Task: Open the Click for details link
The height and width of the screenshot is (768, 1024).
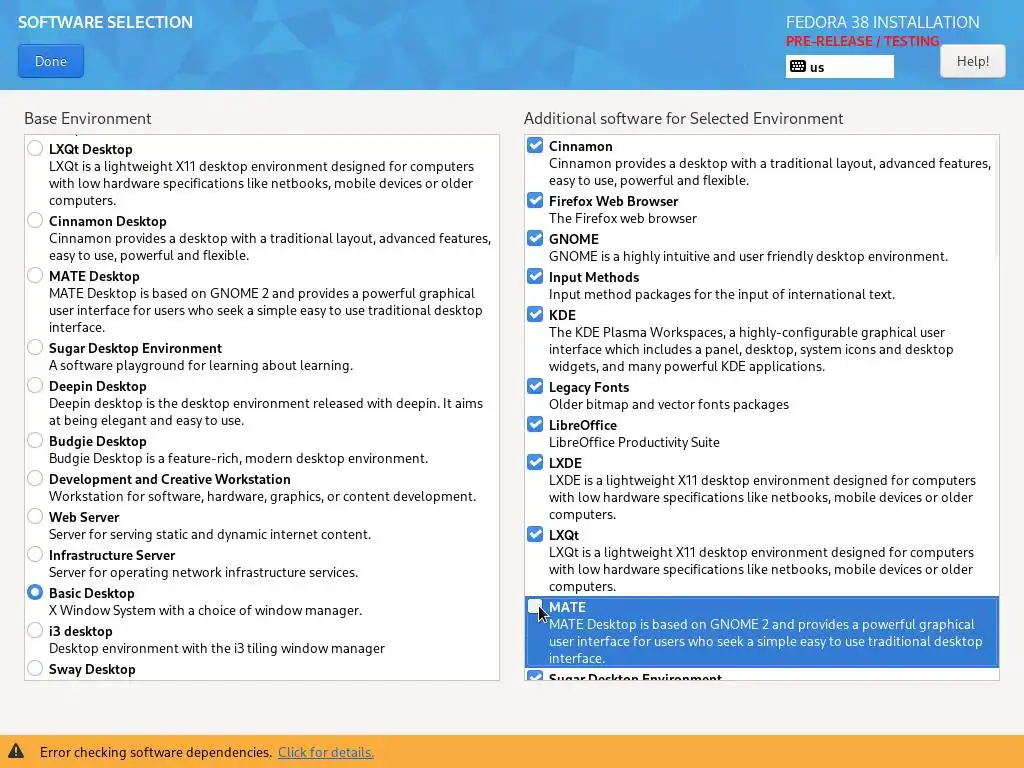Action: point(326,752)
